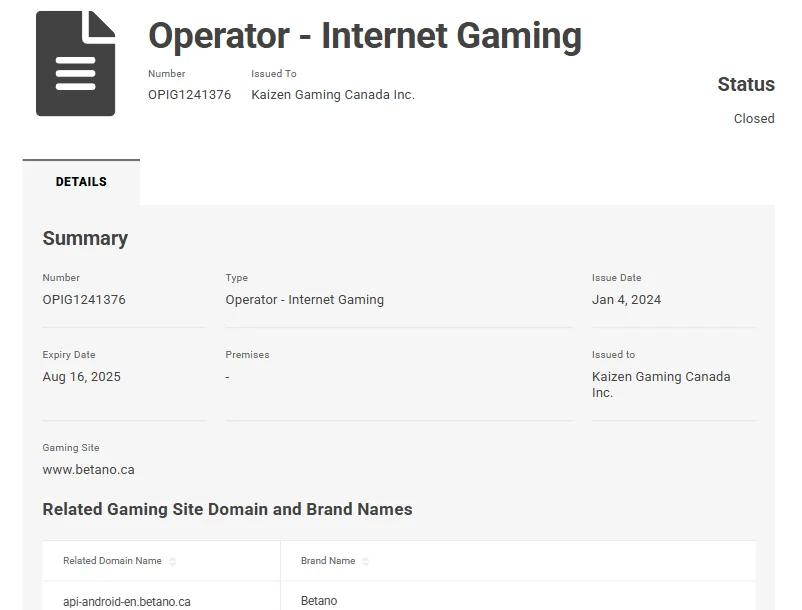Select the Betano brand name cell
Viewport: 802px width, 610px height.
[319, 601]
